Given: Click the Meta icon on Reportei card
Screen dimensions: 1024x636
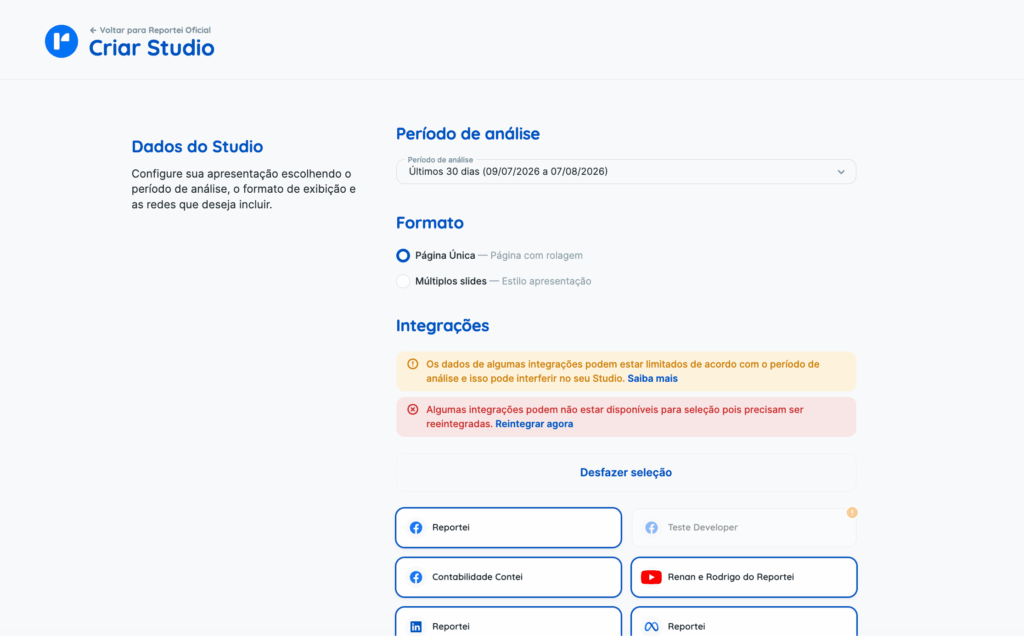Looking at the screenshot, I should [651, 627].
